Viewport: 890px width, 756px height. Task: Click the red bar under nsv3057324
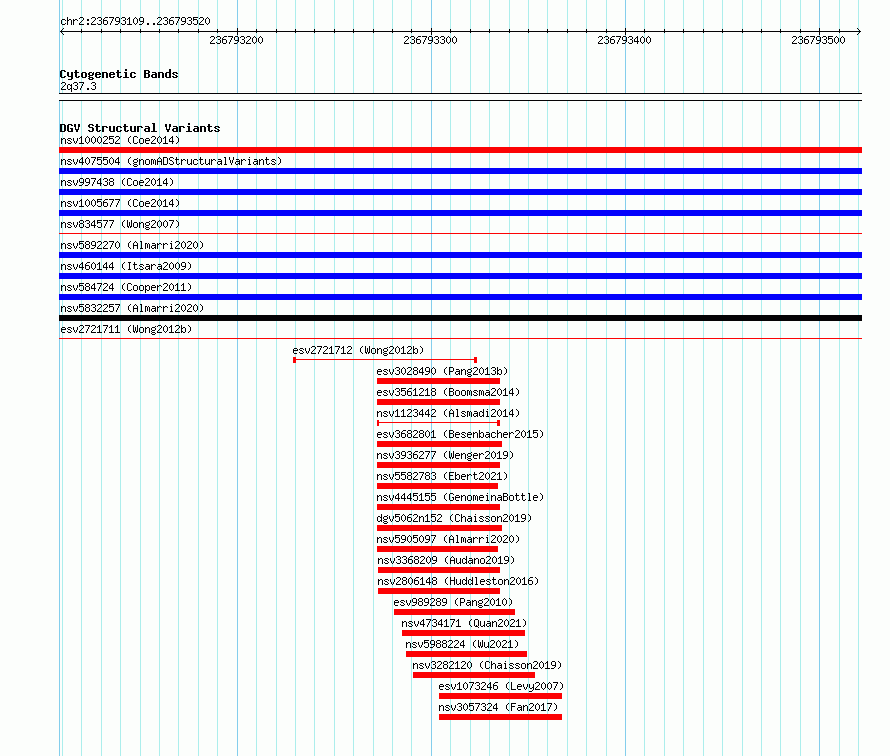point(500,717)
